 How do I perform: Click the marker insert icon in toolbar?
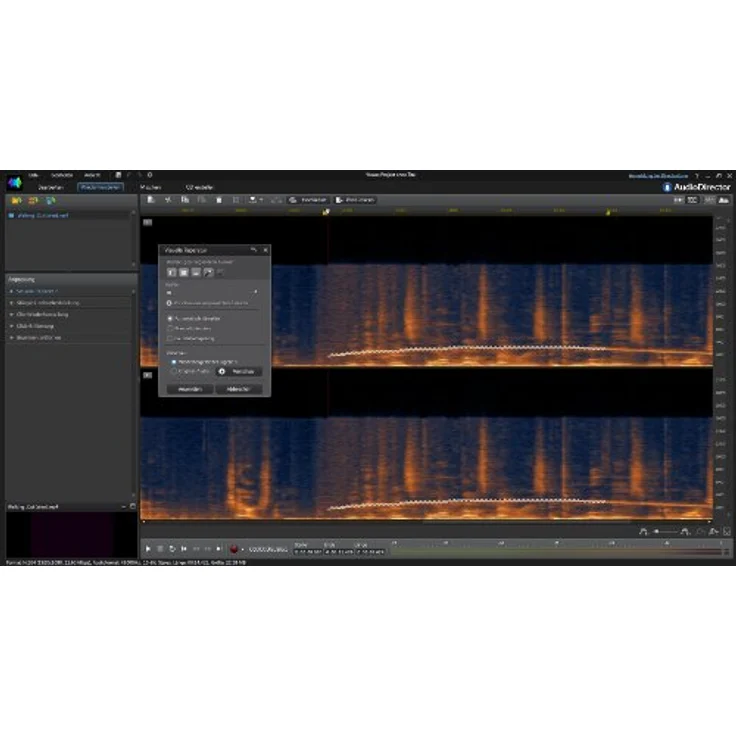pyautogui.click(x=253, y=200)
